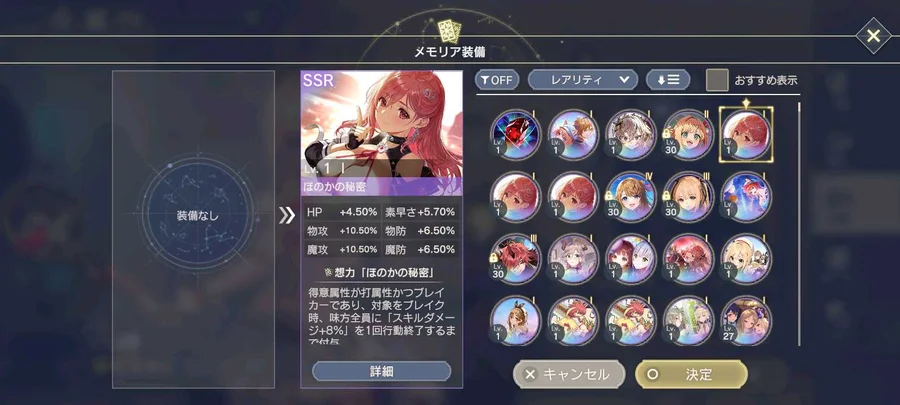Select the locked green-eyed Lv. 30 memoria, rank II
Image resolution: width=900 pixels, height=405 pixels.
coord(688,135)
